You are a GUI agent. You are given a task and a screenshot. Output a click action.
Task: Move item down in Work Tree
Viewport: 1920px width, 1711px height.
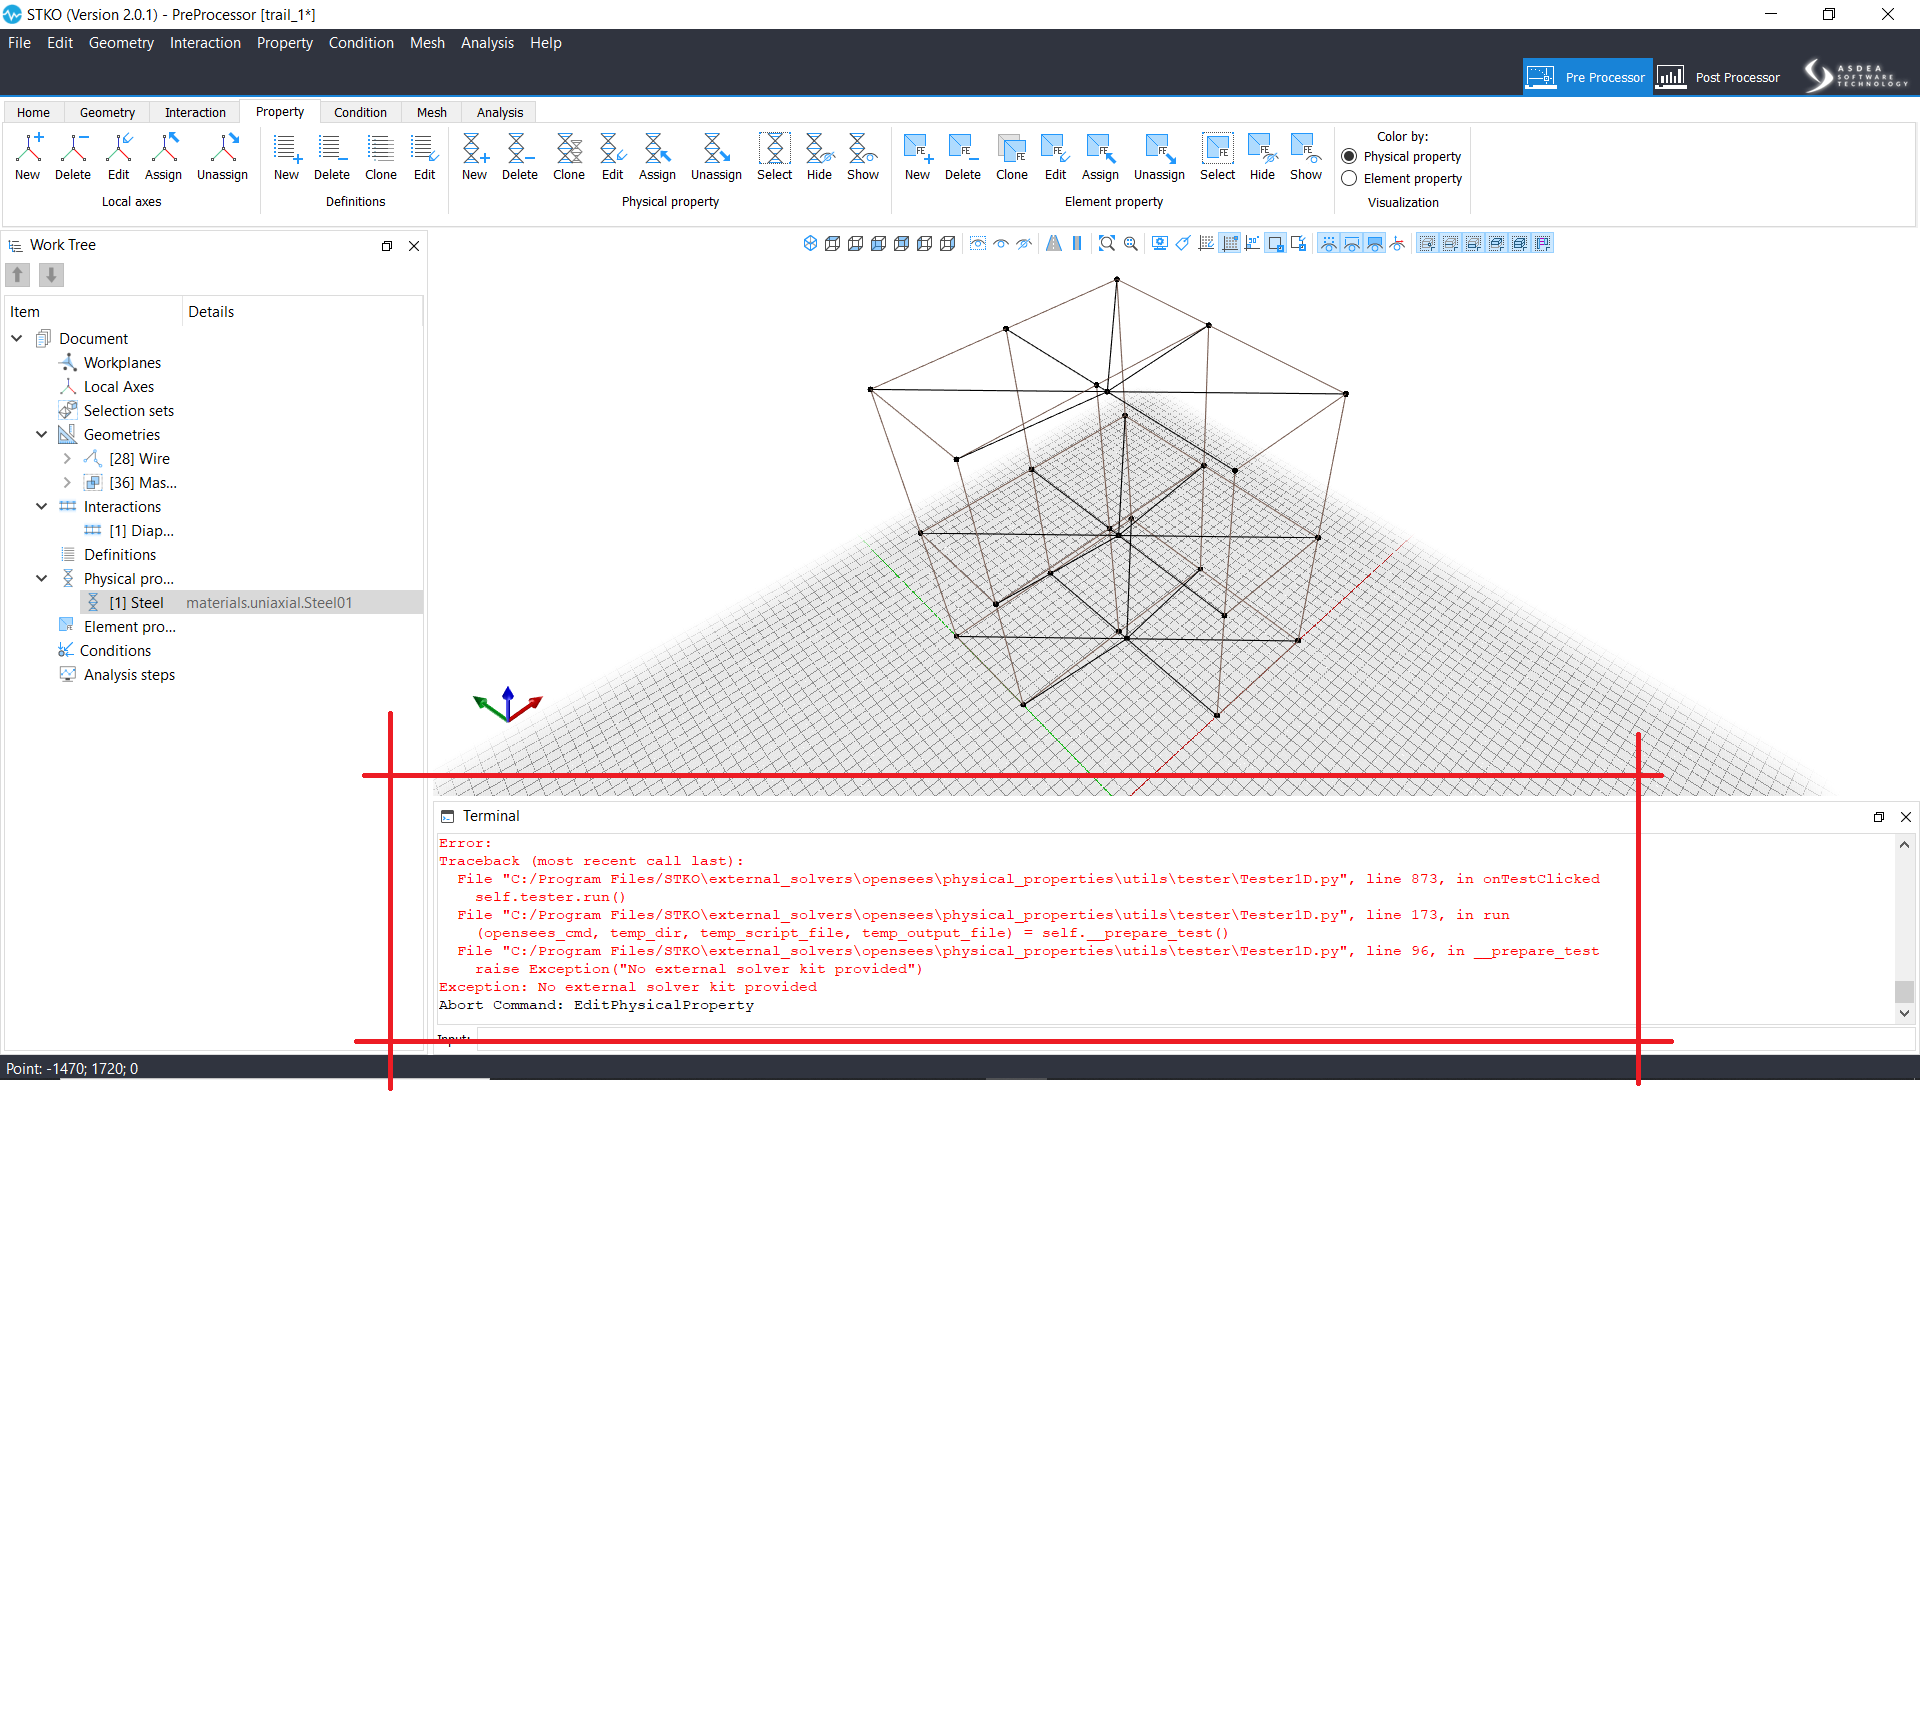pyautogui.click(x=51, y=275)
